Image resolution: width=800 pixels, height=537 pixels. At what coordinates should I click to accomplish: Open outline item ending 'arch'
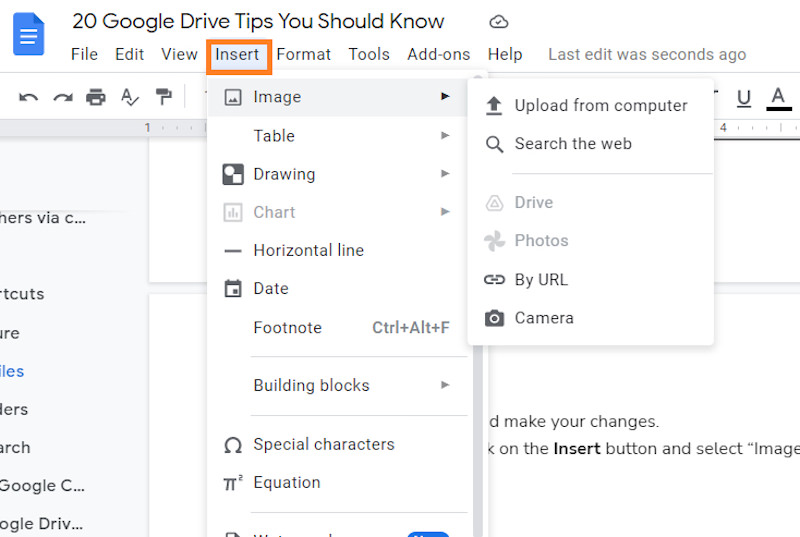[x=15, y=448]
